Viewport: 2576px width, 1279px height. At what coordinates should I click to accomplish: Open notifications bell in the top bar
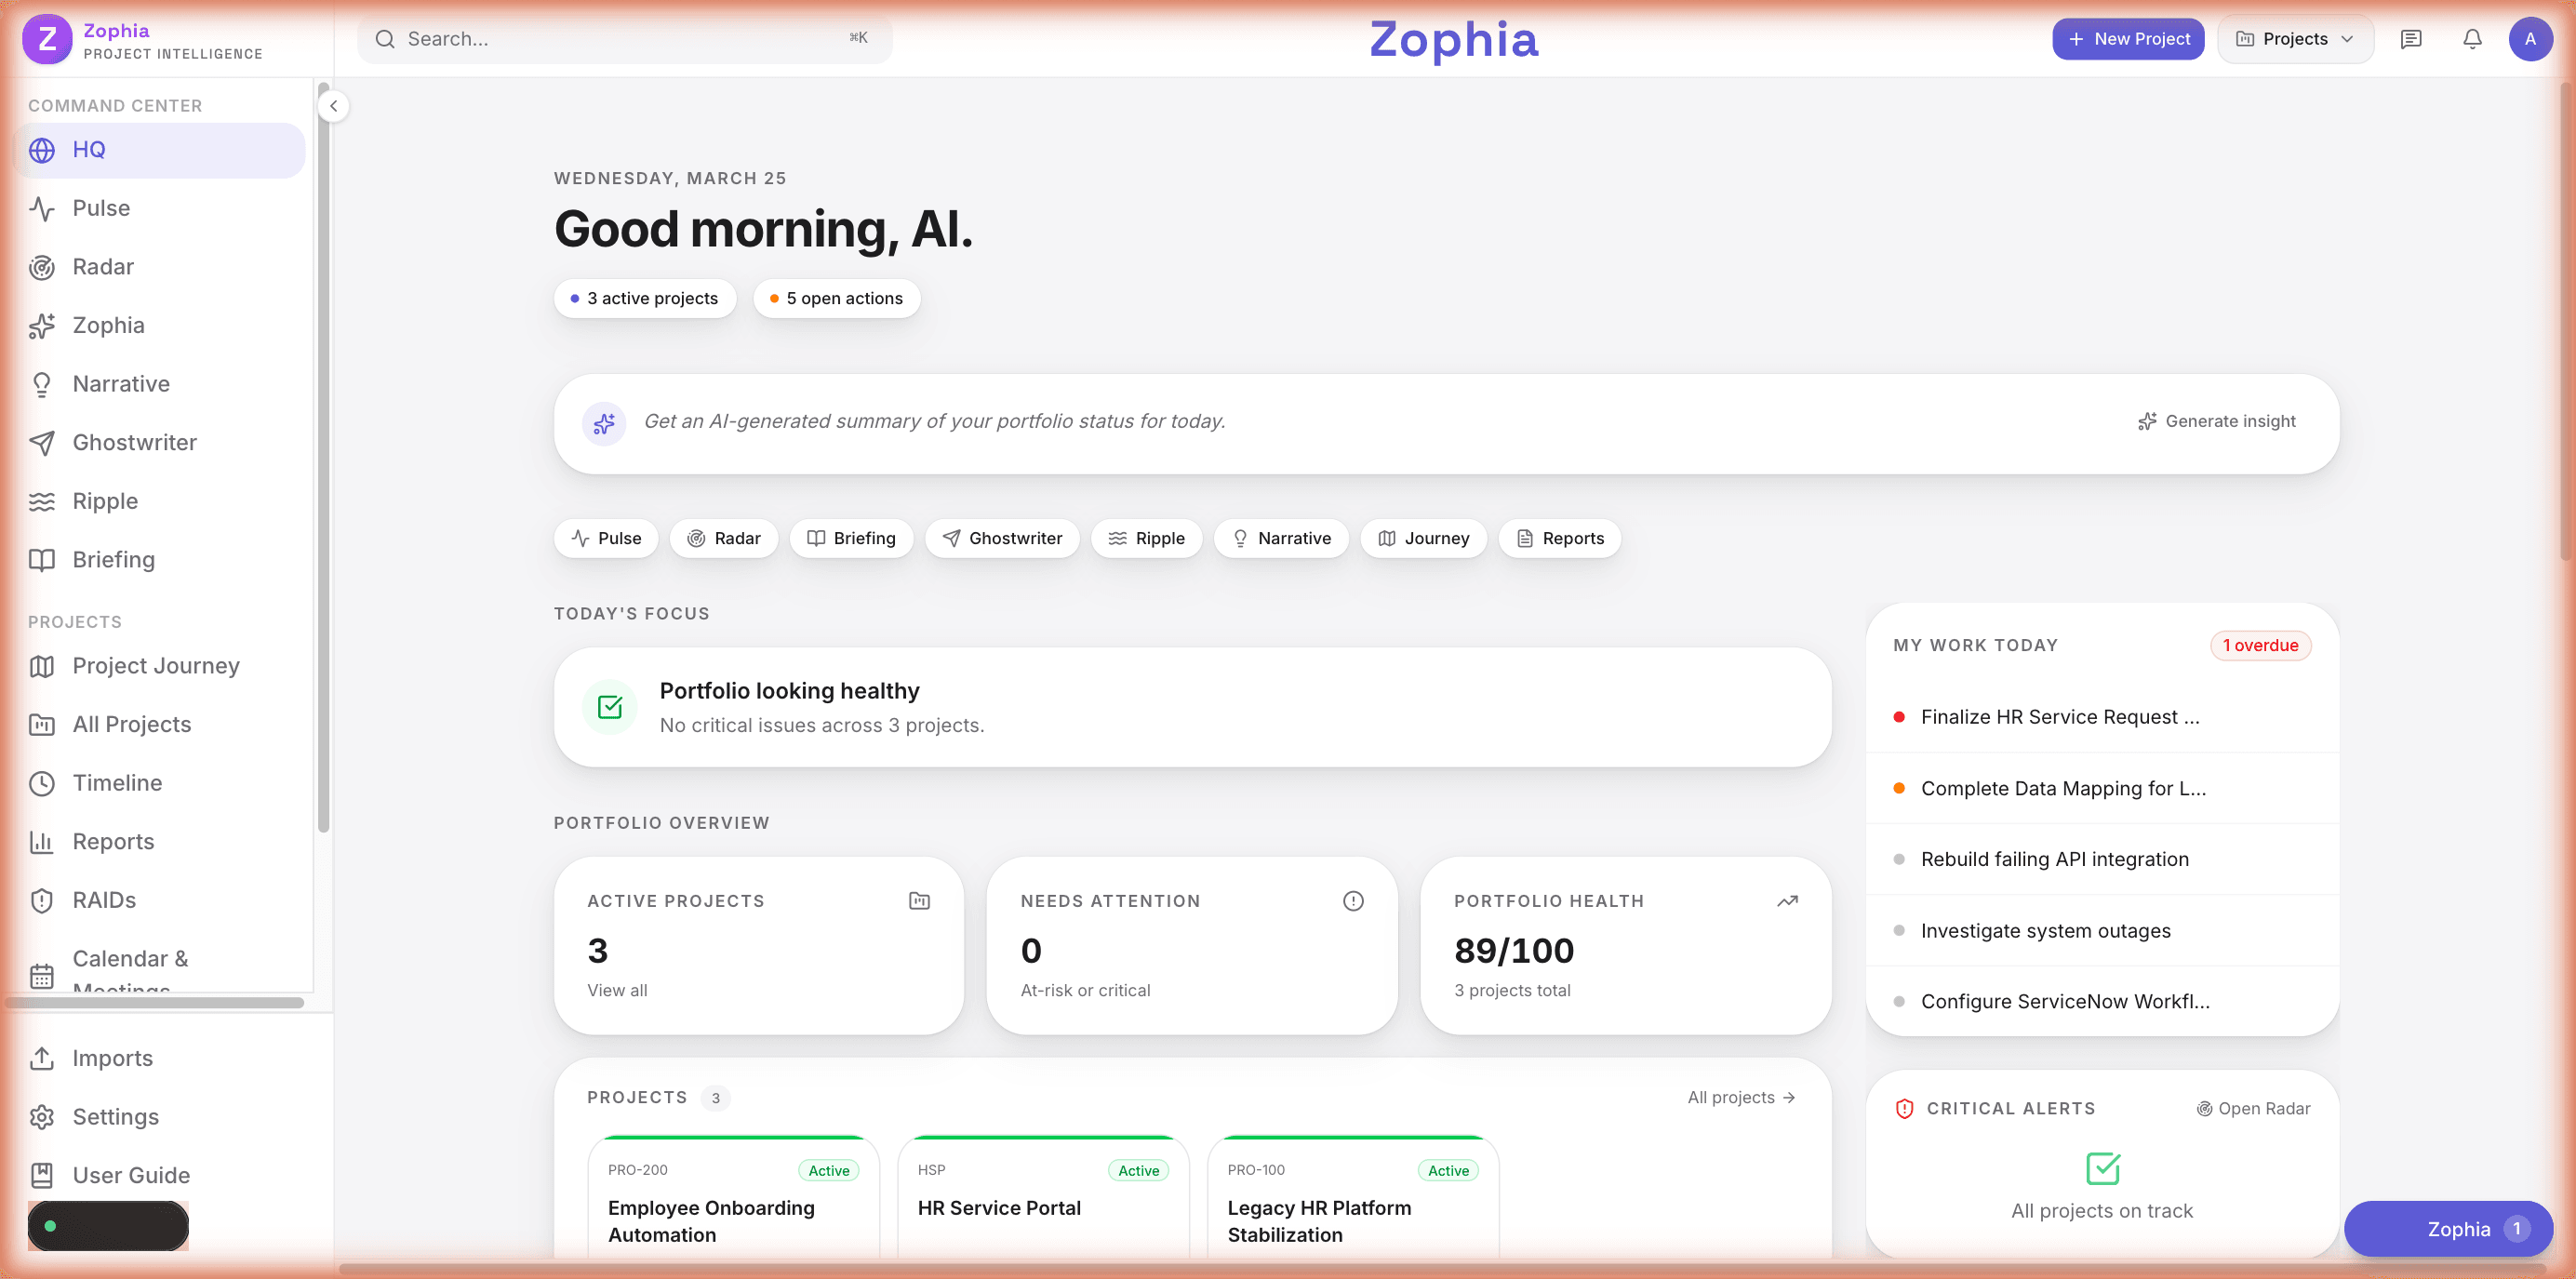click(x=2472, y=39)
